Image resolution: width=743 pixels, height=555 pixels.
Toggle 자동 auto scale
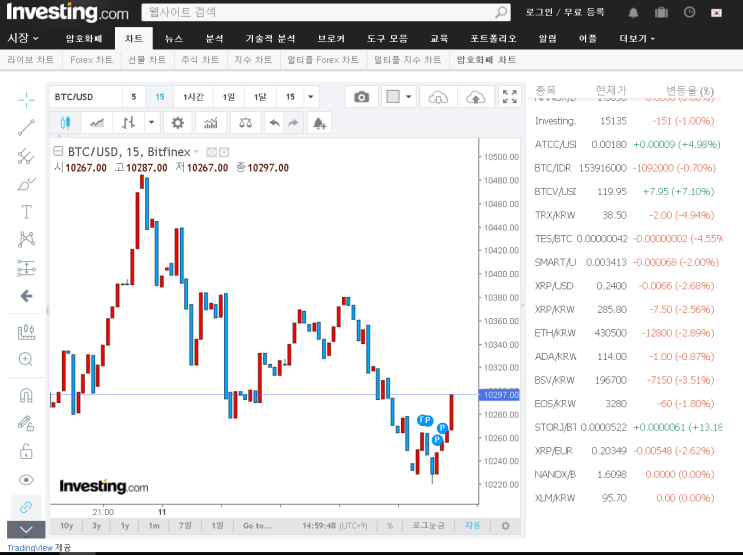tap(472, 526)
